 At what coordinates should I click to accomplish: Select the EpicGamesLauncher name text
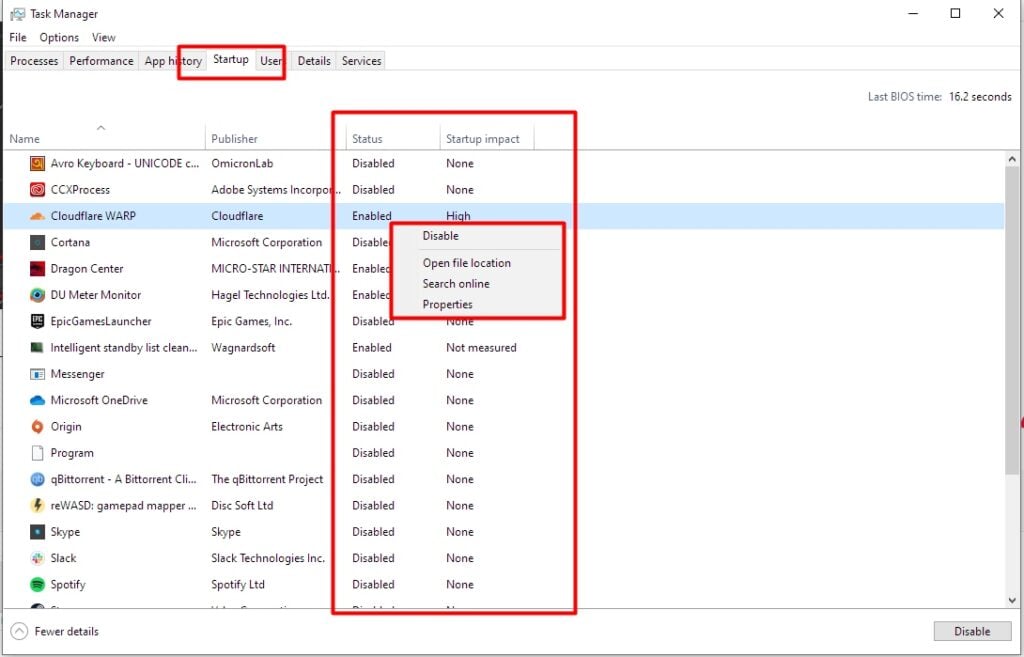[x=101, y=321]
